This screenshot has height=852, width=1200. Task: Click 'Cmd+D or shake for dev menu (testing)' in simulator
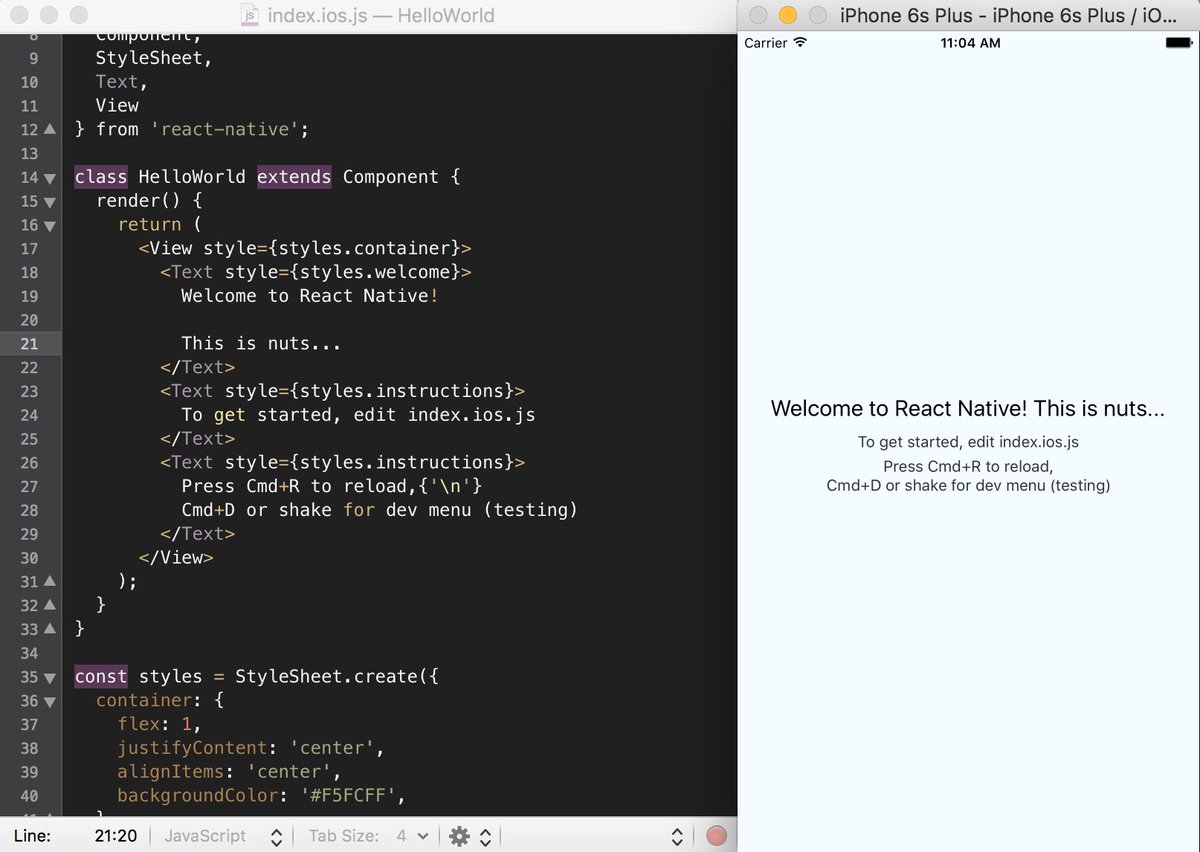tap(968, 486)
